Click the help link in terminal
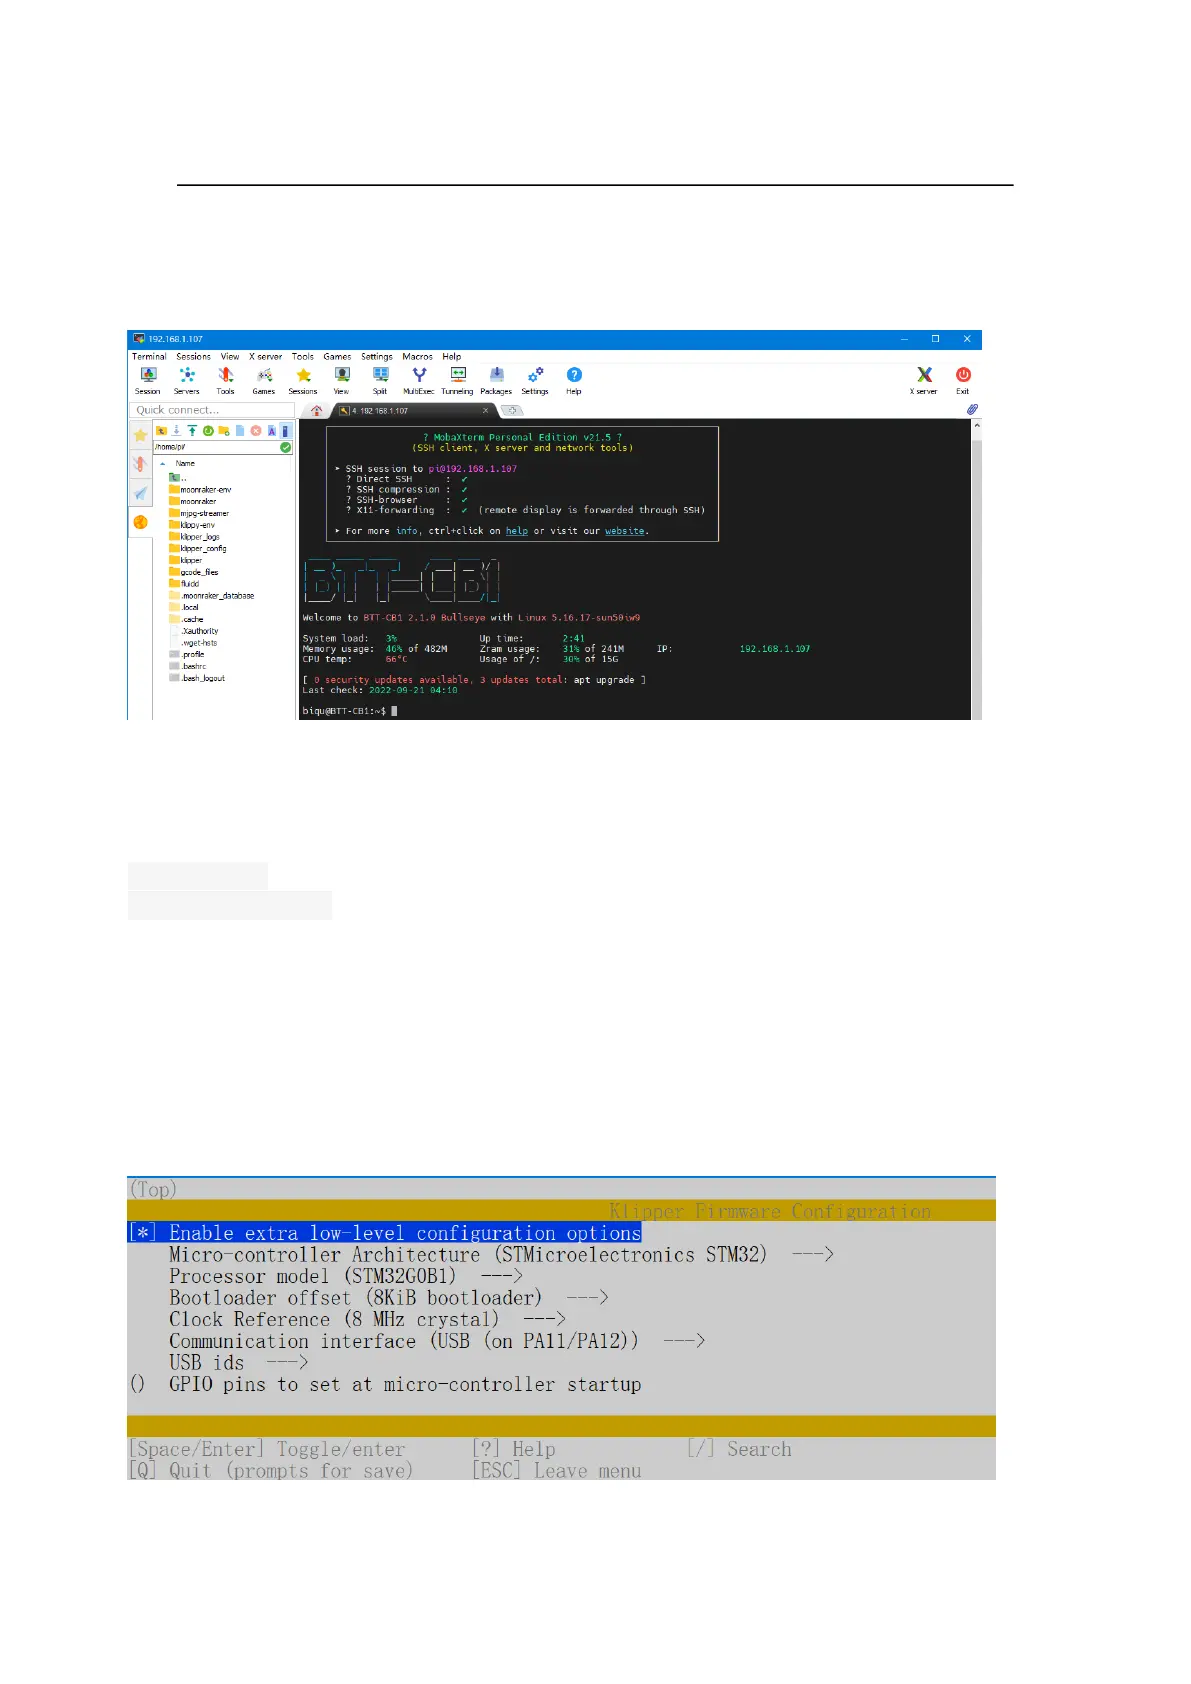Screen dimensions: 1191x1684 (x=516, y=531)
